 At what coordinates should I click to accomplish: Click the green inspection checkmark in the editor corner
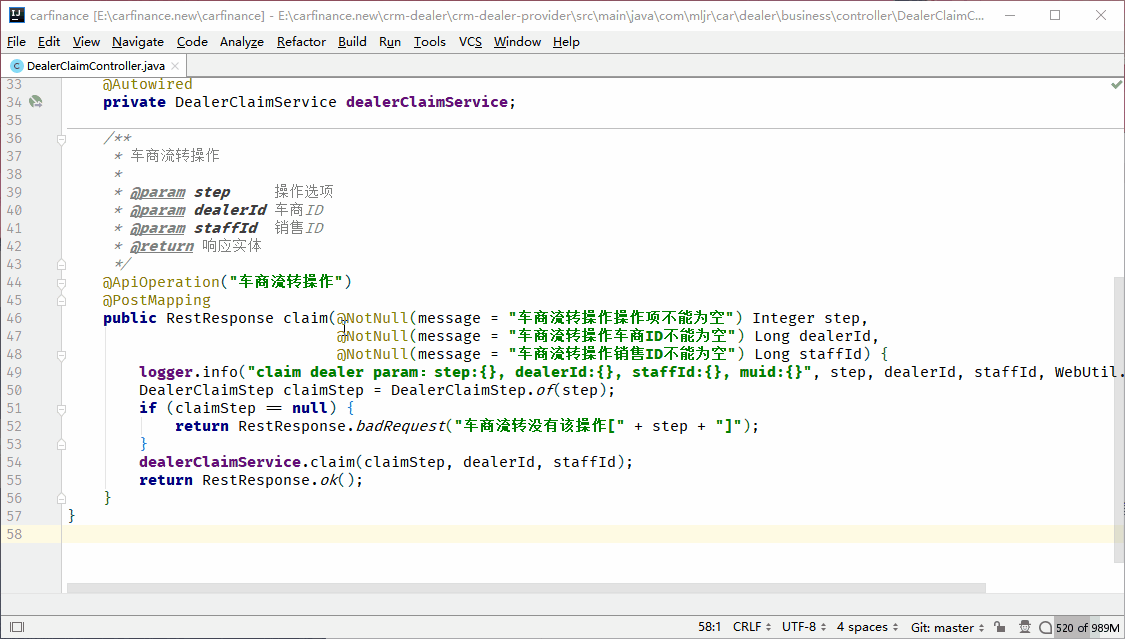tap(1116, 86)
